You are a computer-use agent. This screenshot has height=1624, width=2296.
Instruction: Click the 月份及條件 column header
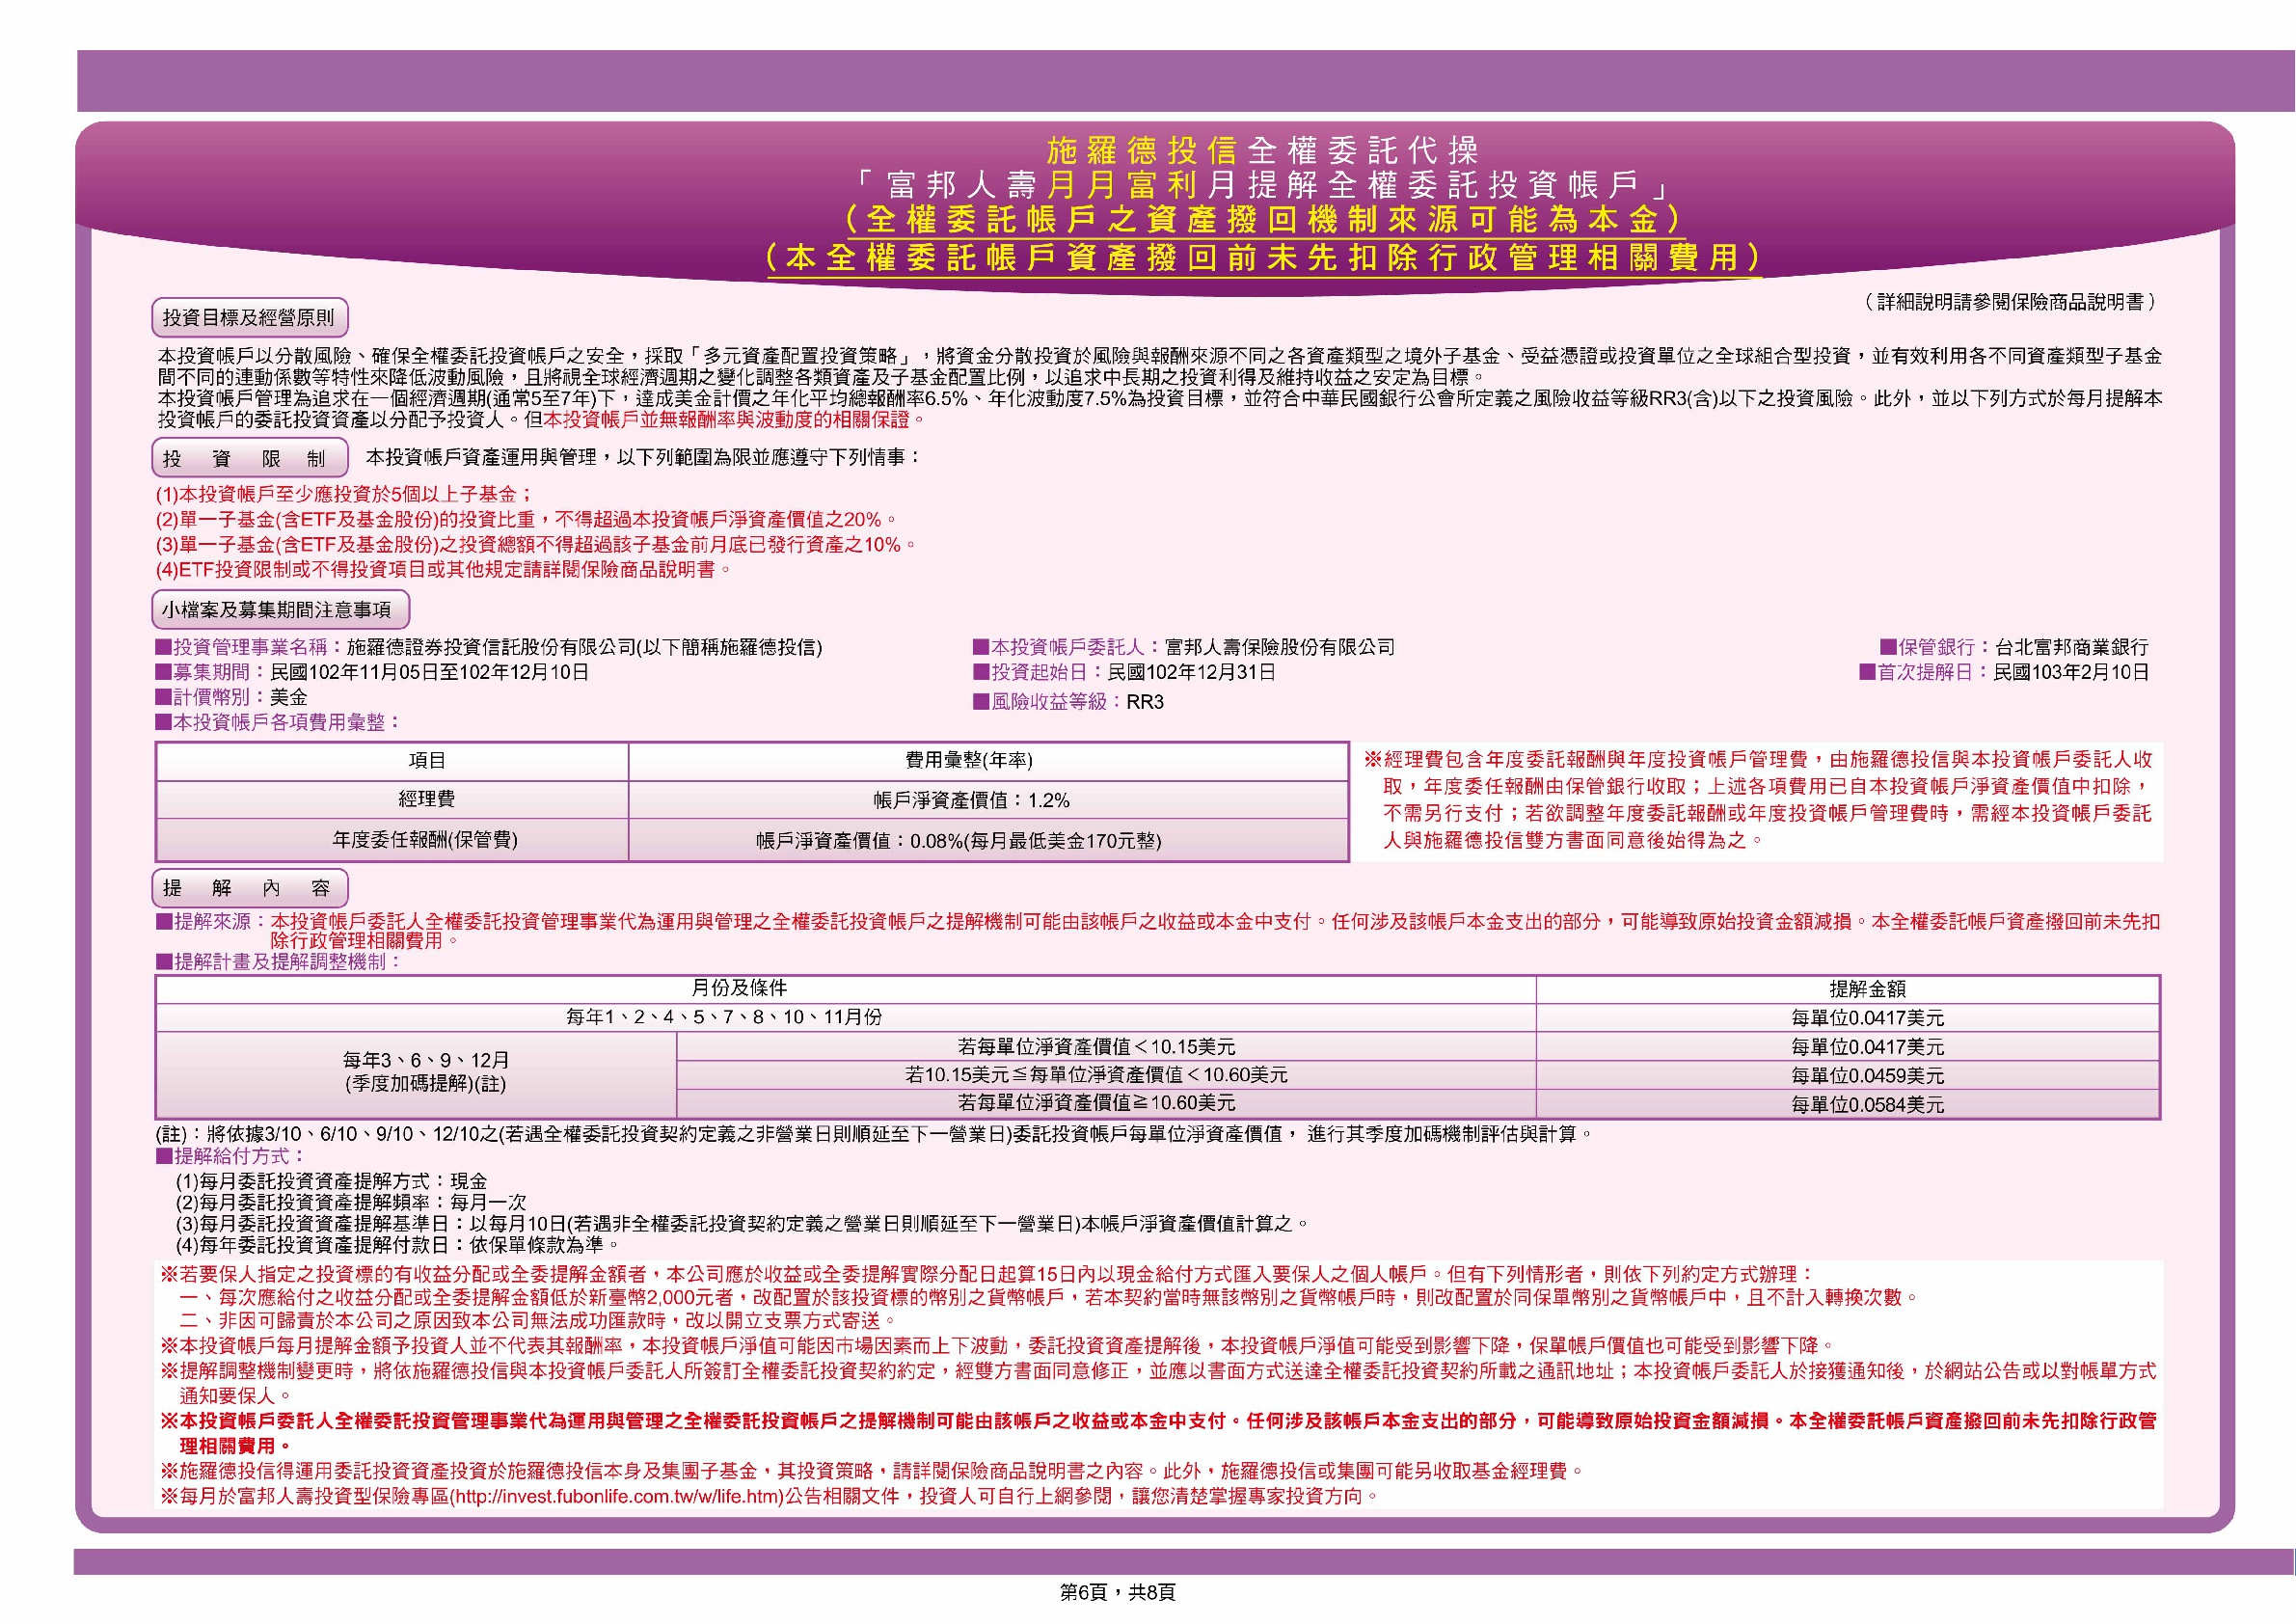[846, 989]
